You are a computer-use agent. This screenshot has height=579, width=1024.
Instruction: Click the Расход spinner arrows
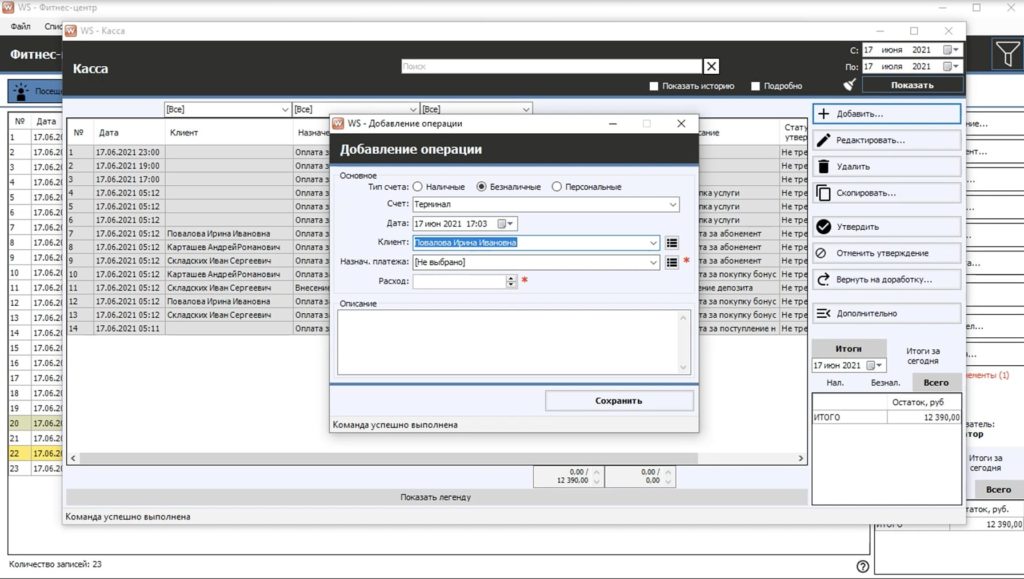[x=511, y=281]
